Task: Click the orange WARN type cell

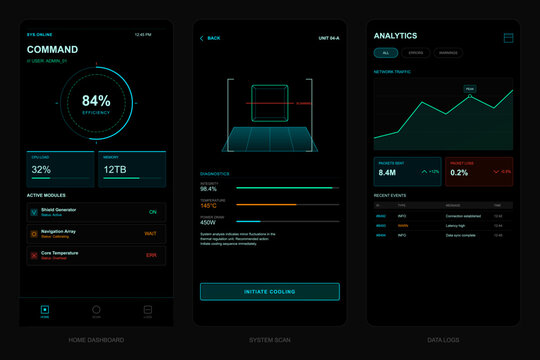Action: click(403, 226)
